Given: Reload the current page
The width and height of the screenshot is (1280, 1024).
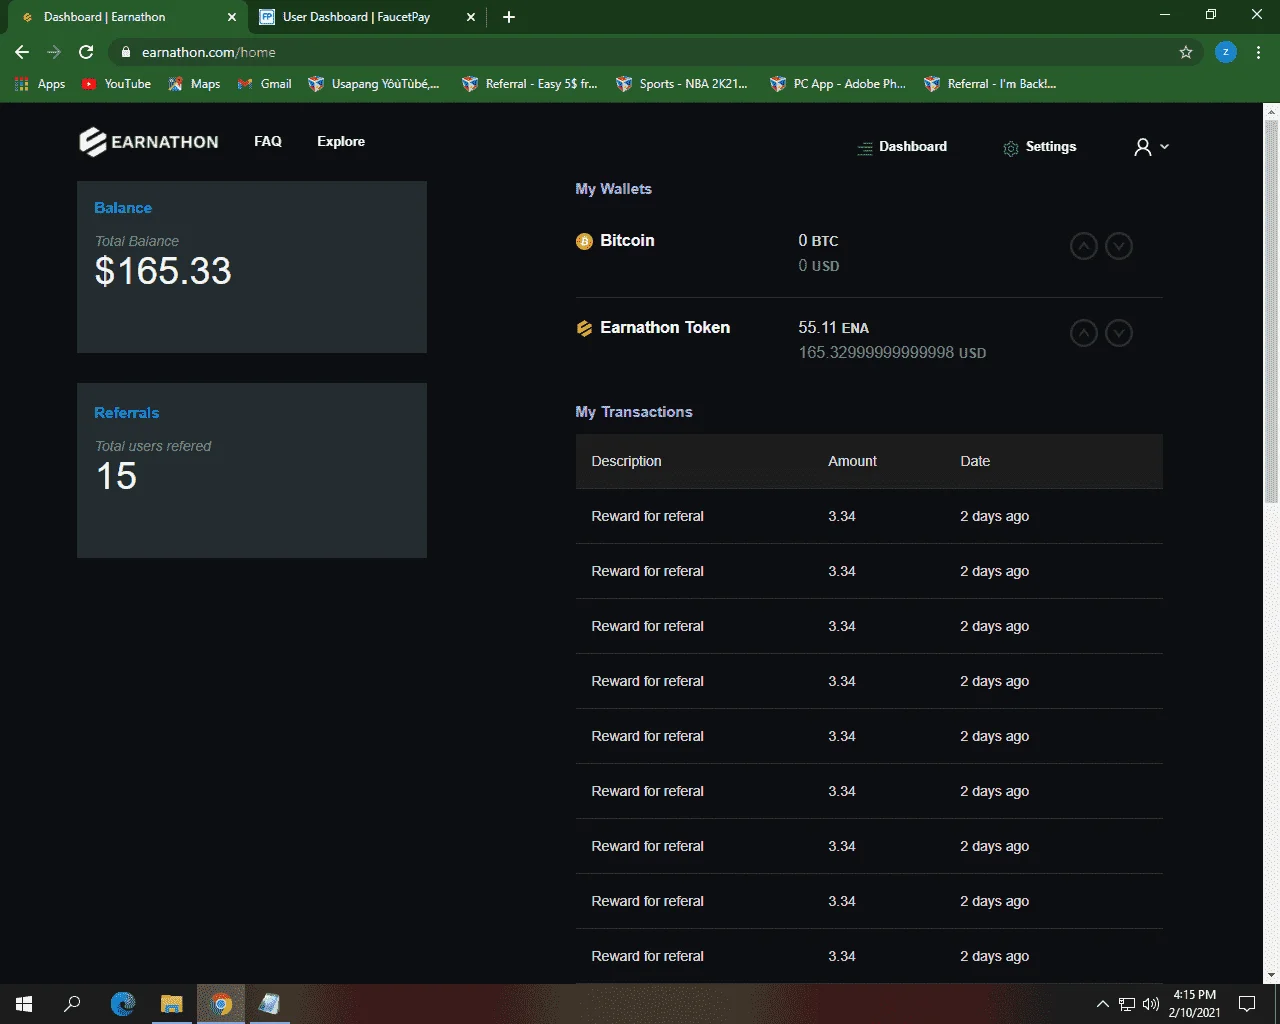Looking at the screenshot, I should (86, 52).
